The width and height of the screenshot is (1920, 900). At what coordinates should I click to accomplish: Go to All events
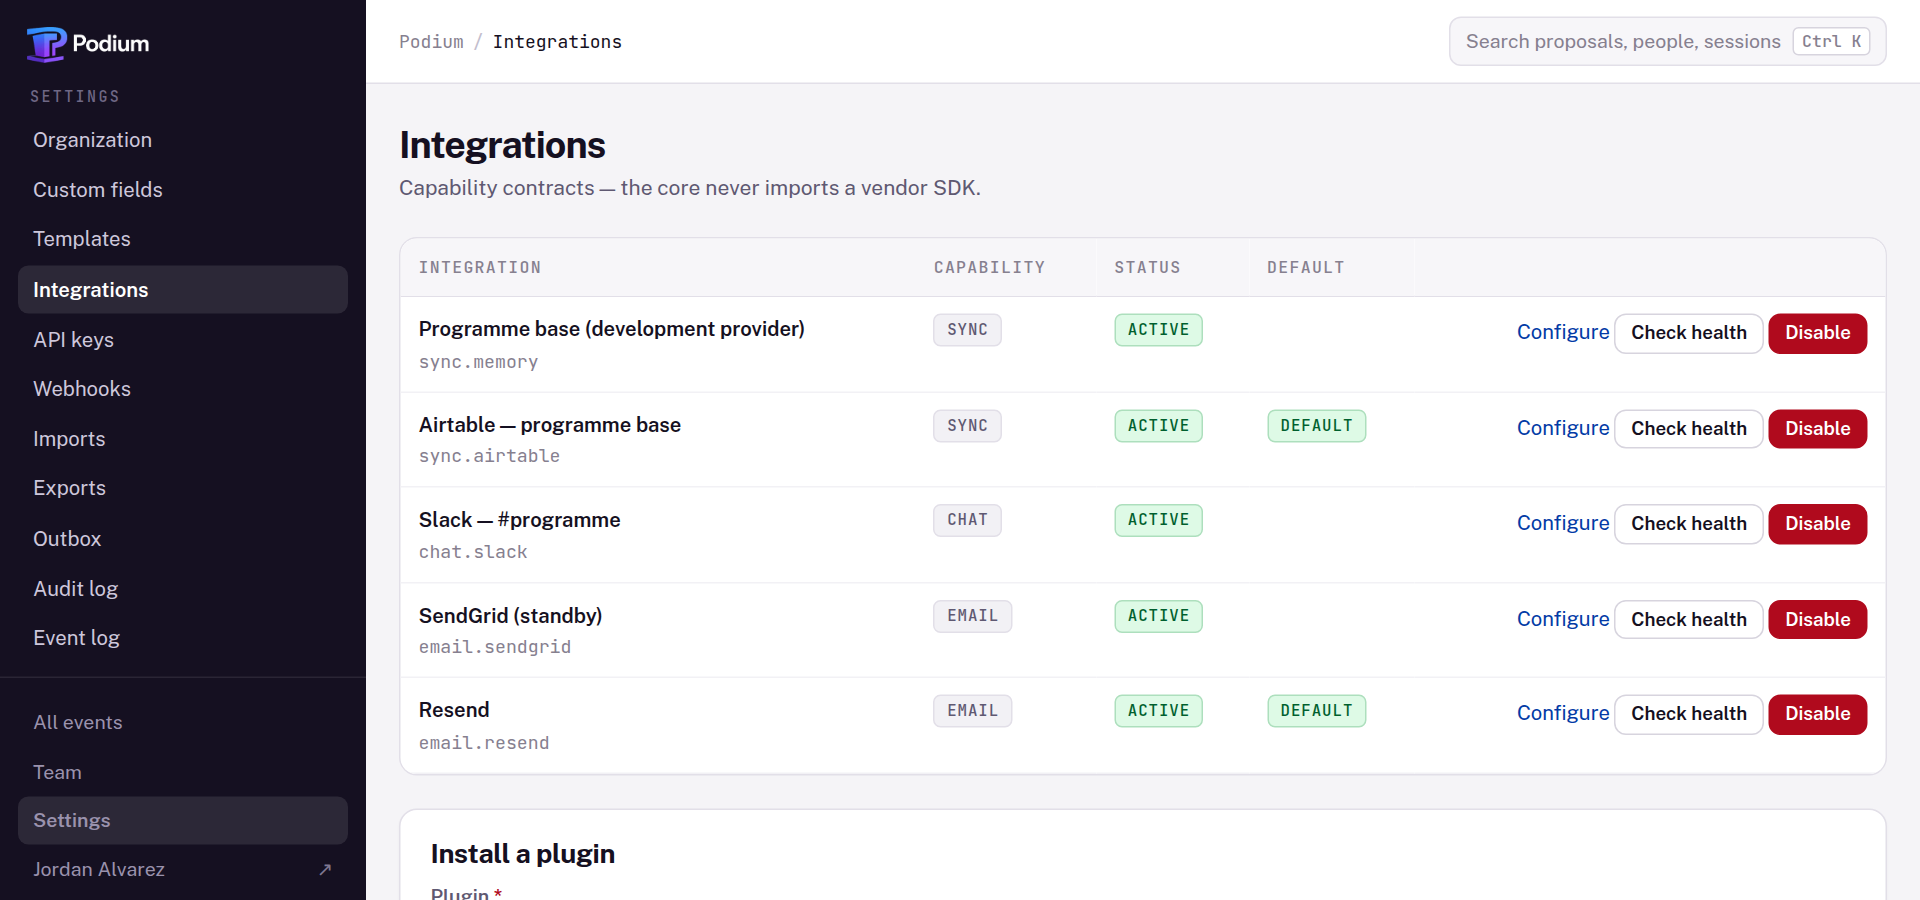pos(183,723)
